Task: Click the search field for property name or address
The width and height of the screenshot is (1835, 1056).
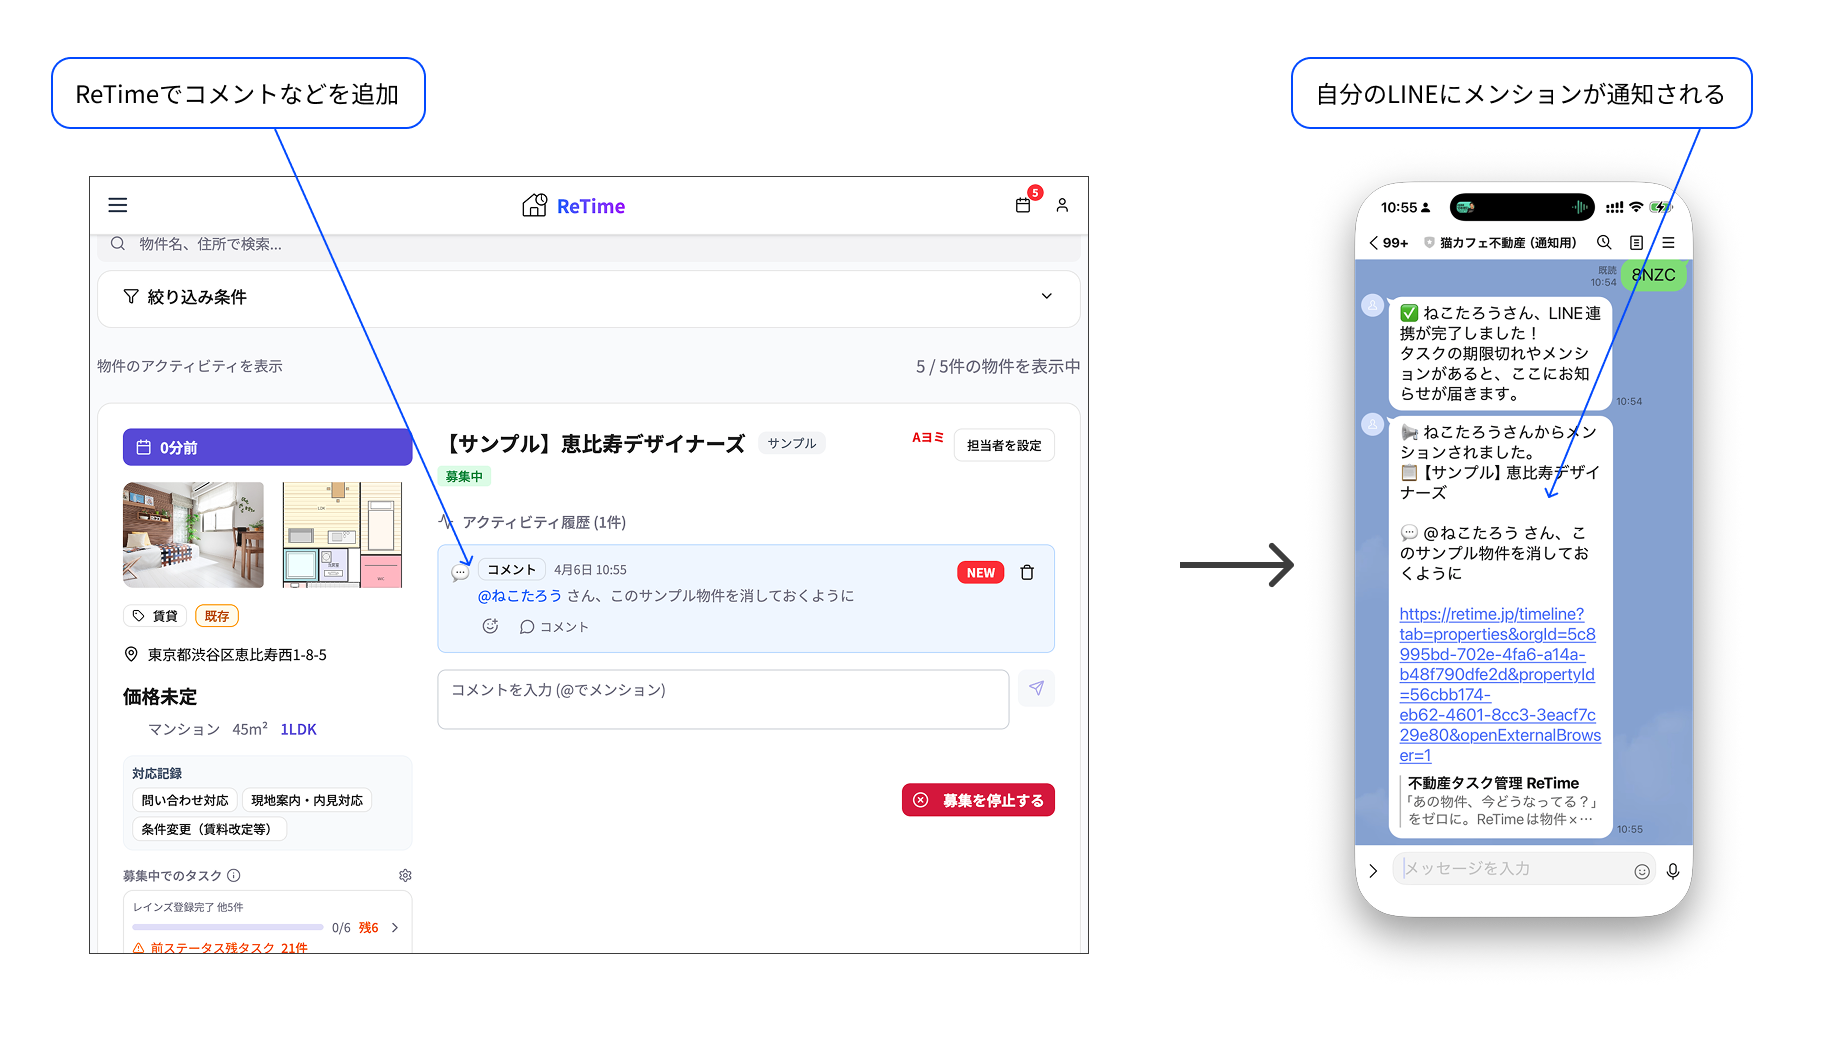Action: pyautogui.click(x=589, y=244)
